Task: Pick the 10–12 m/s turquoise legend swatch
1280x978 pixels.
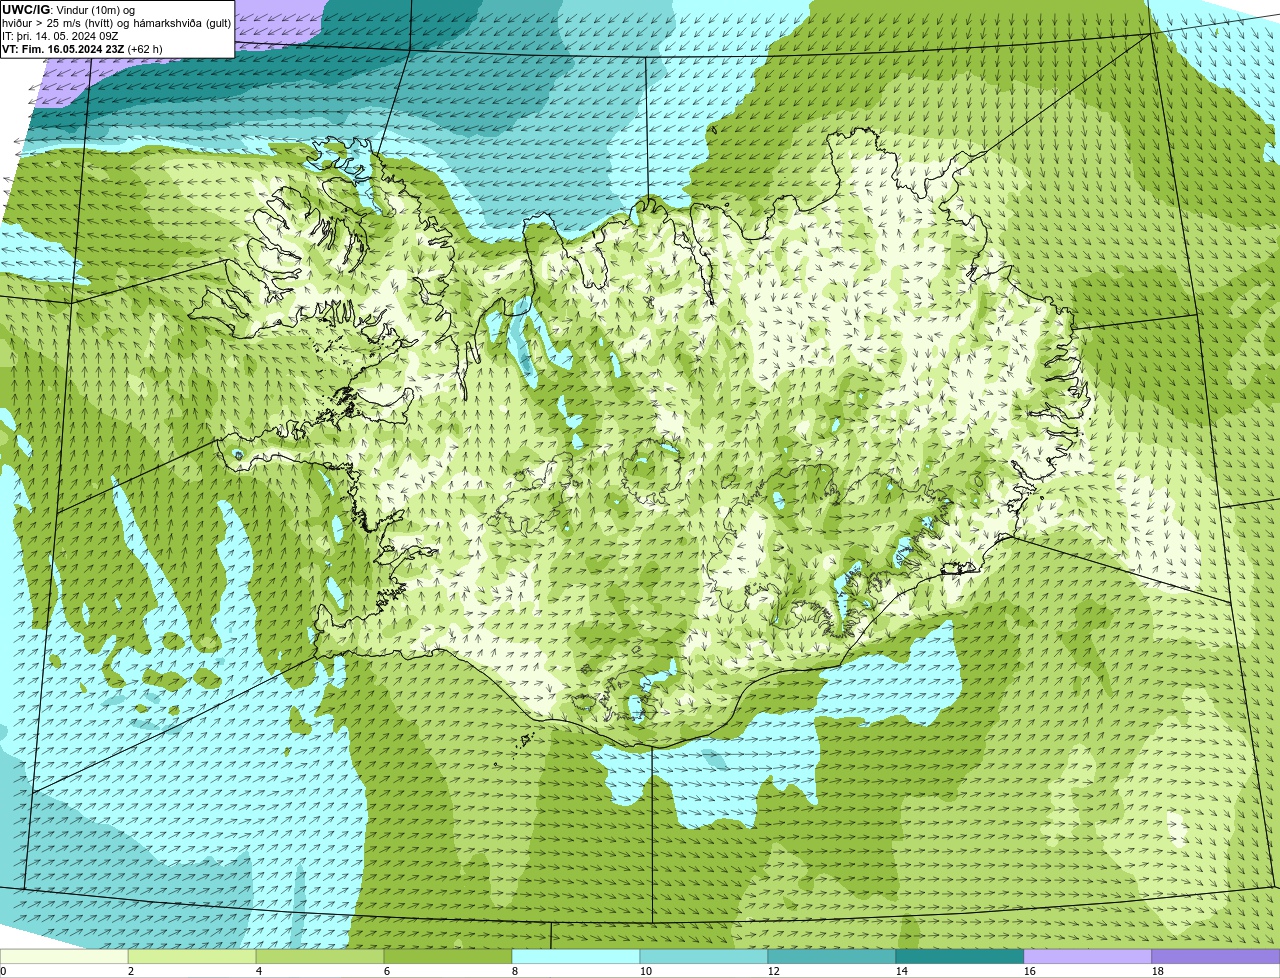Action: 704,956
